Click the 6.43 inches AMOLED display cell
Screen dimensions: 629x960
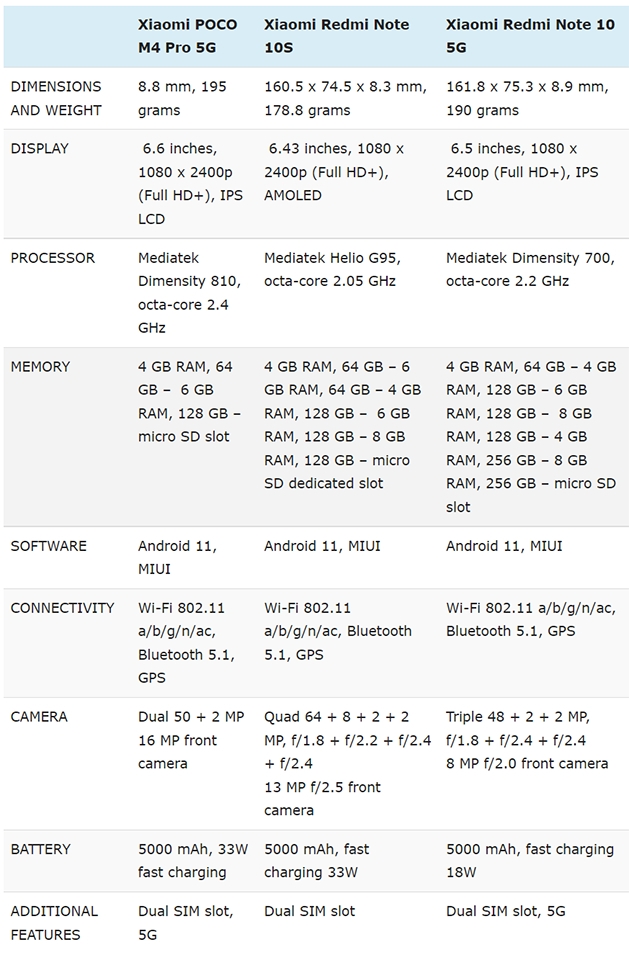pos(334,172)
